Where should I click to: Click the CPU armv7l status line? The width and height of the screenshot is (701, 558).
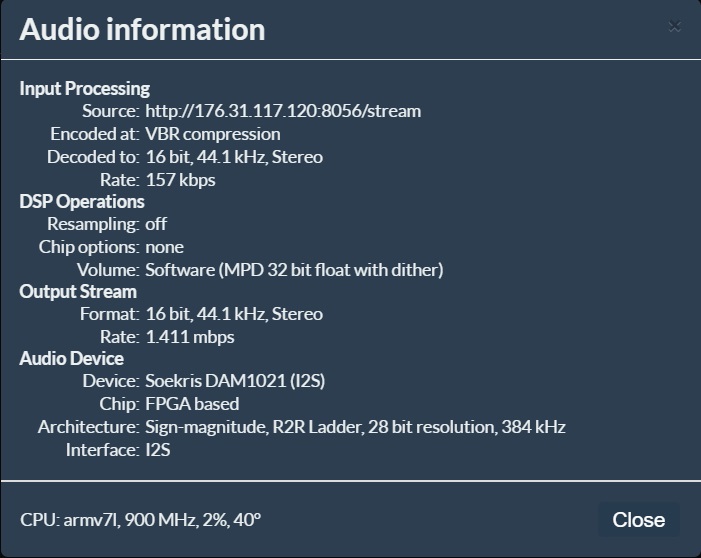(140, 520)
